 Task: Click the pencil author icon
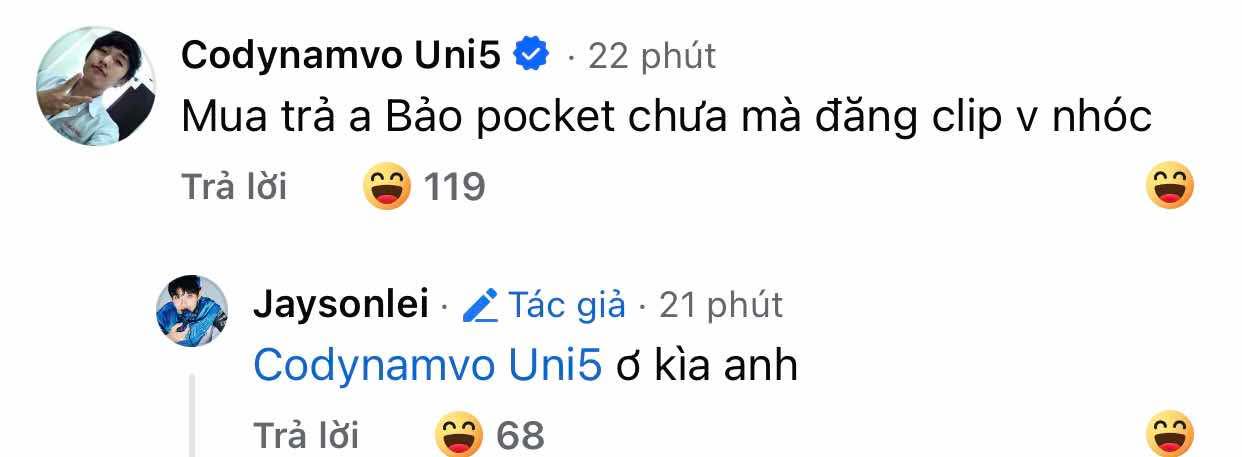481,304
